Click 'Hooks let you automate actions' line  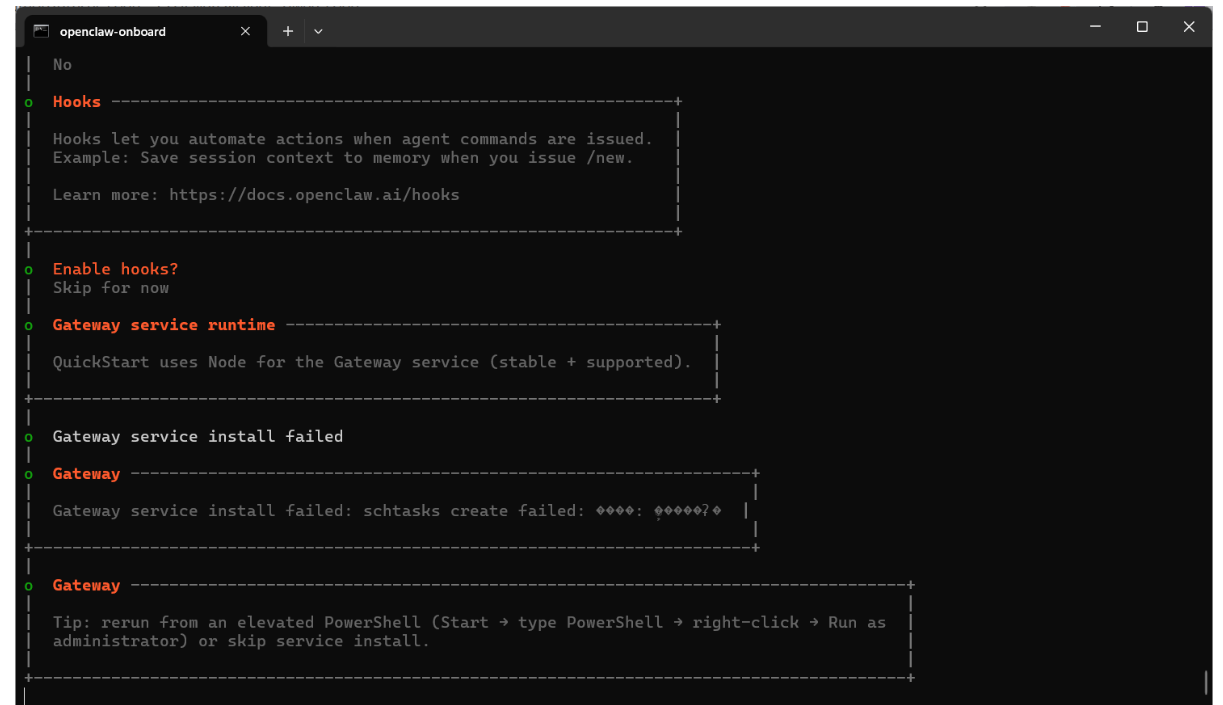coord(353,139)
